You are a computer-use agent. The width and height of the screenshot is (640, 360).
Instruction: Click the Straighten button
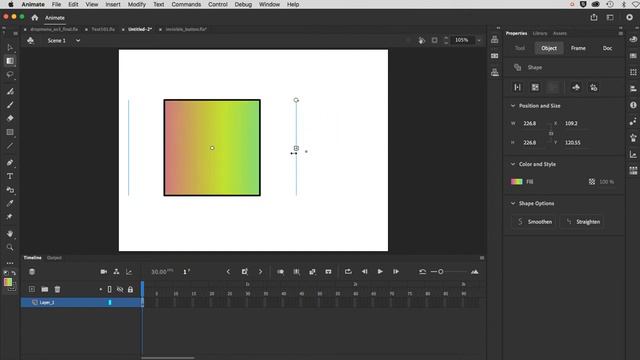[x=582, y=222]
